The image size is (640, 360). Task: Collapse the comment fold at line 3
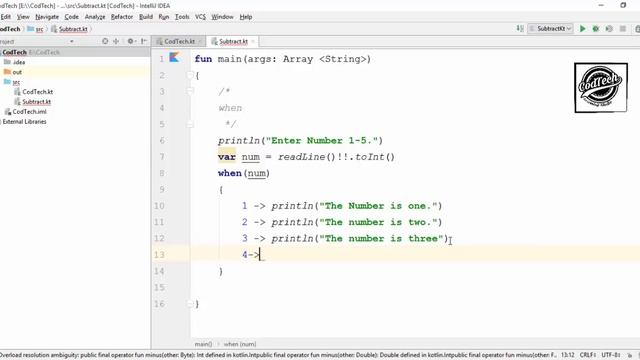point(190,91)
